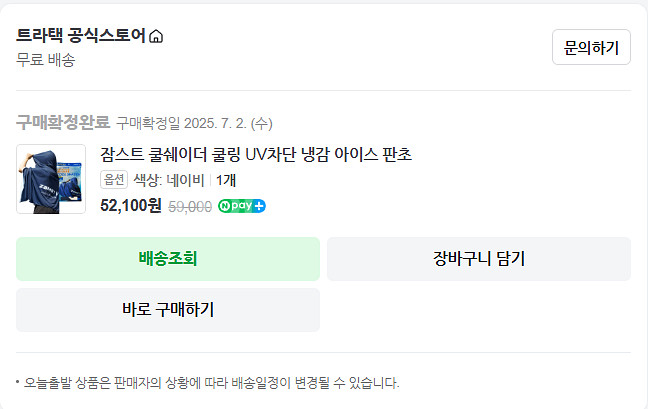Screen dimensions: 648x409
Task: Click the 색상: 네이비 option text
Action: click(x=168, y=180)
